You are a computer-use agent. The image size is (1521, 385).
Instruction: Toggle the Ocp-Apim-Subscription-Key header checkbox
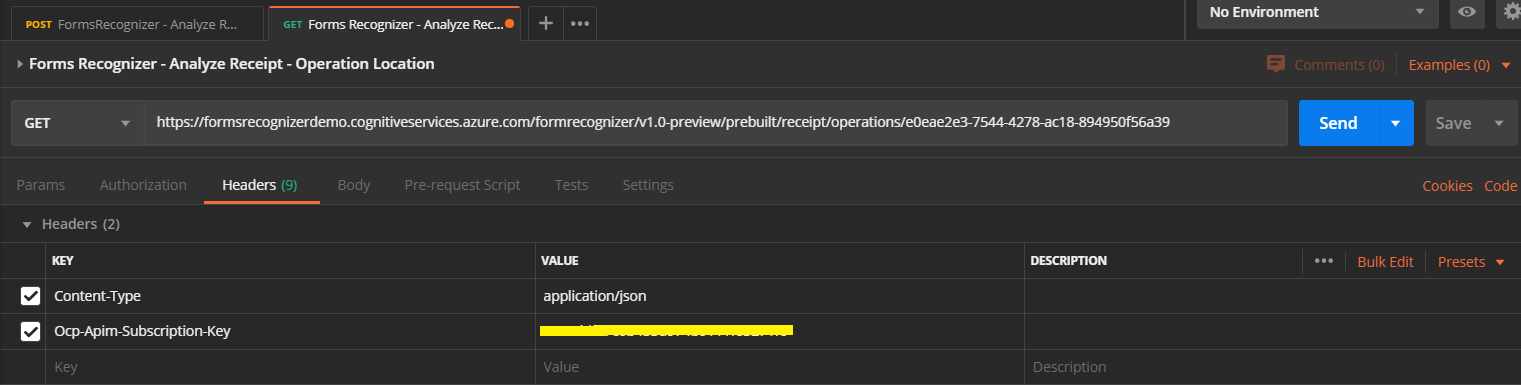click(x=31, y=331)
